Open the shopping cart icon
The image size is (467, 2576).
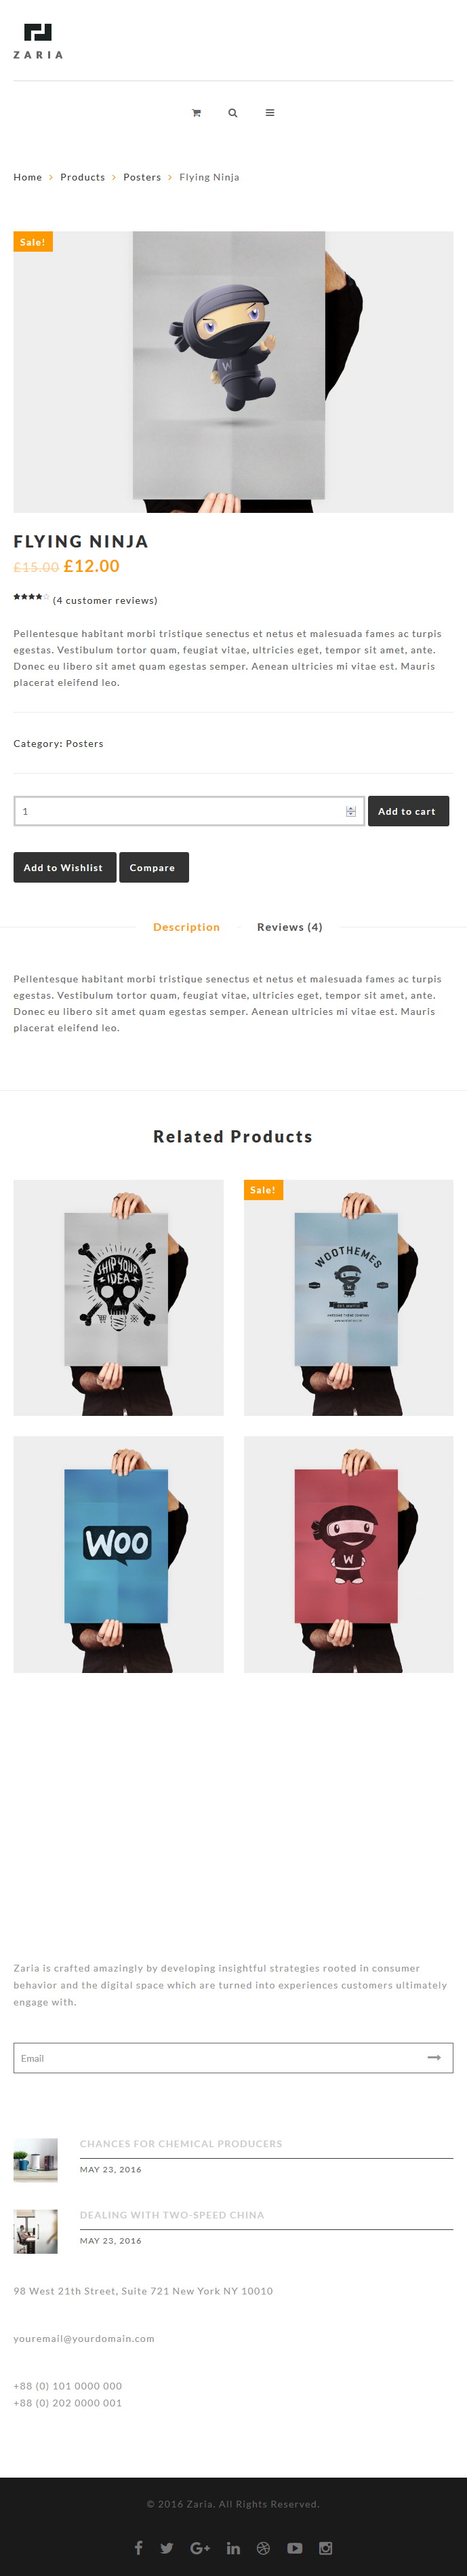click(x=196, y=113)
